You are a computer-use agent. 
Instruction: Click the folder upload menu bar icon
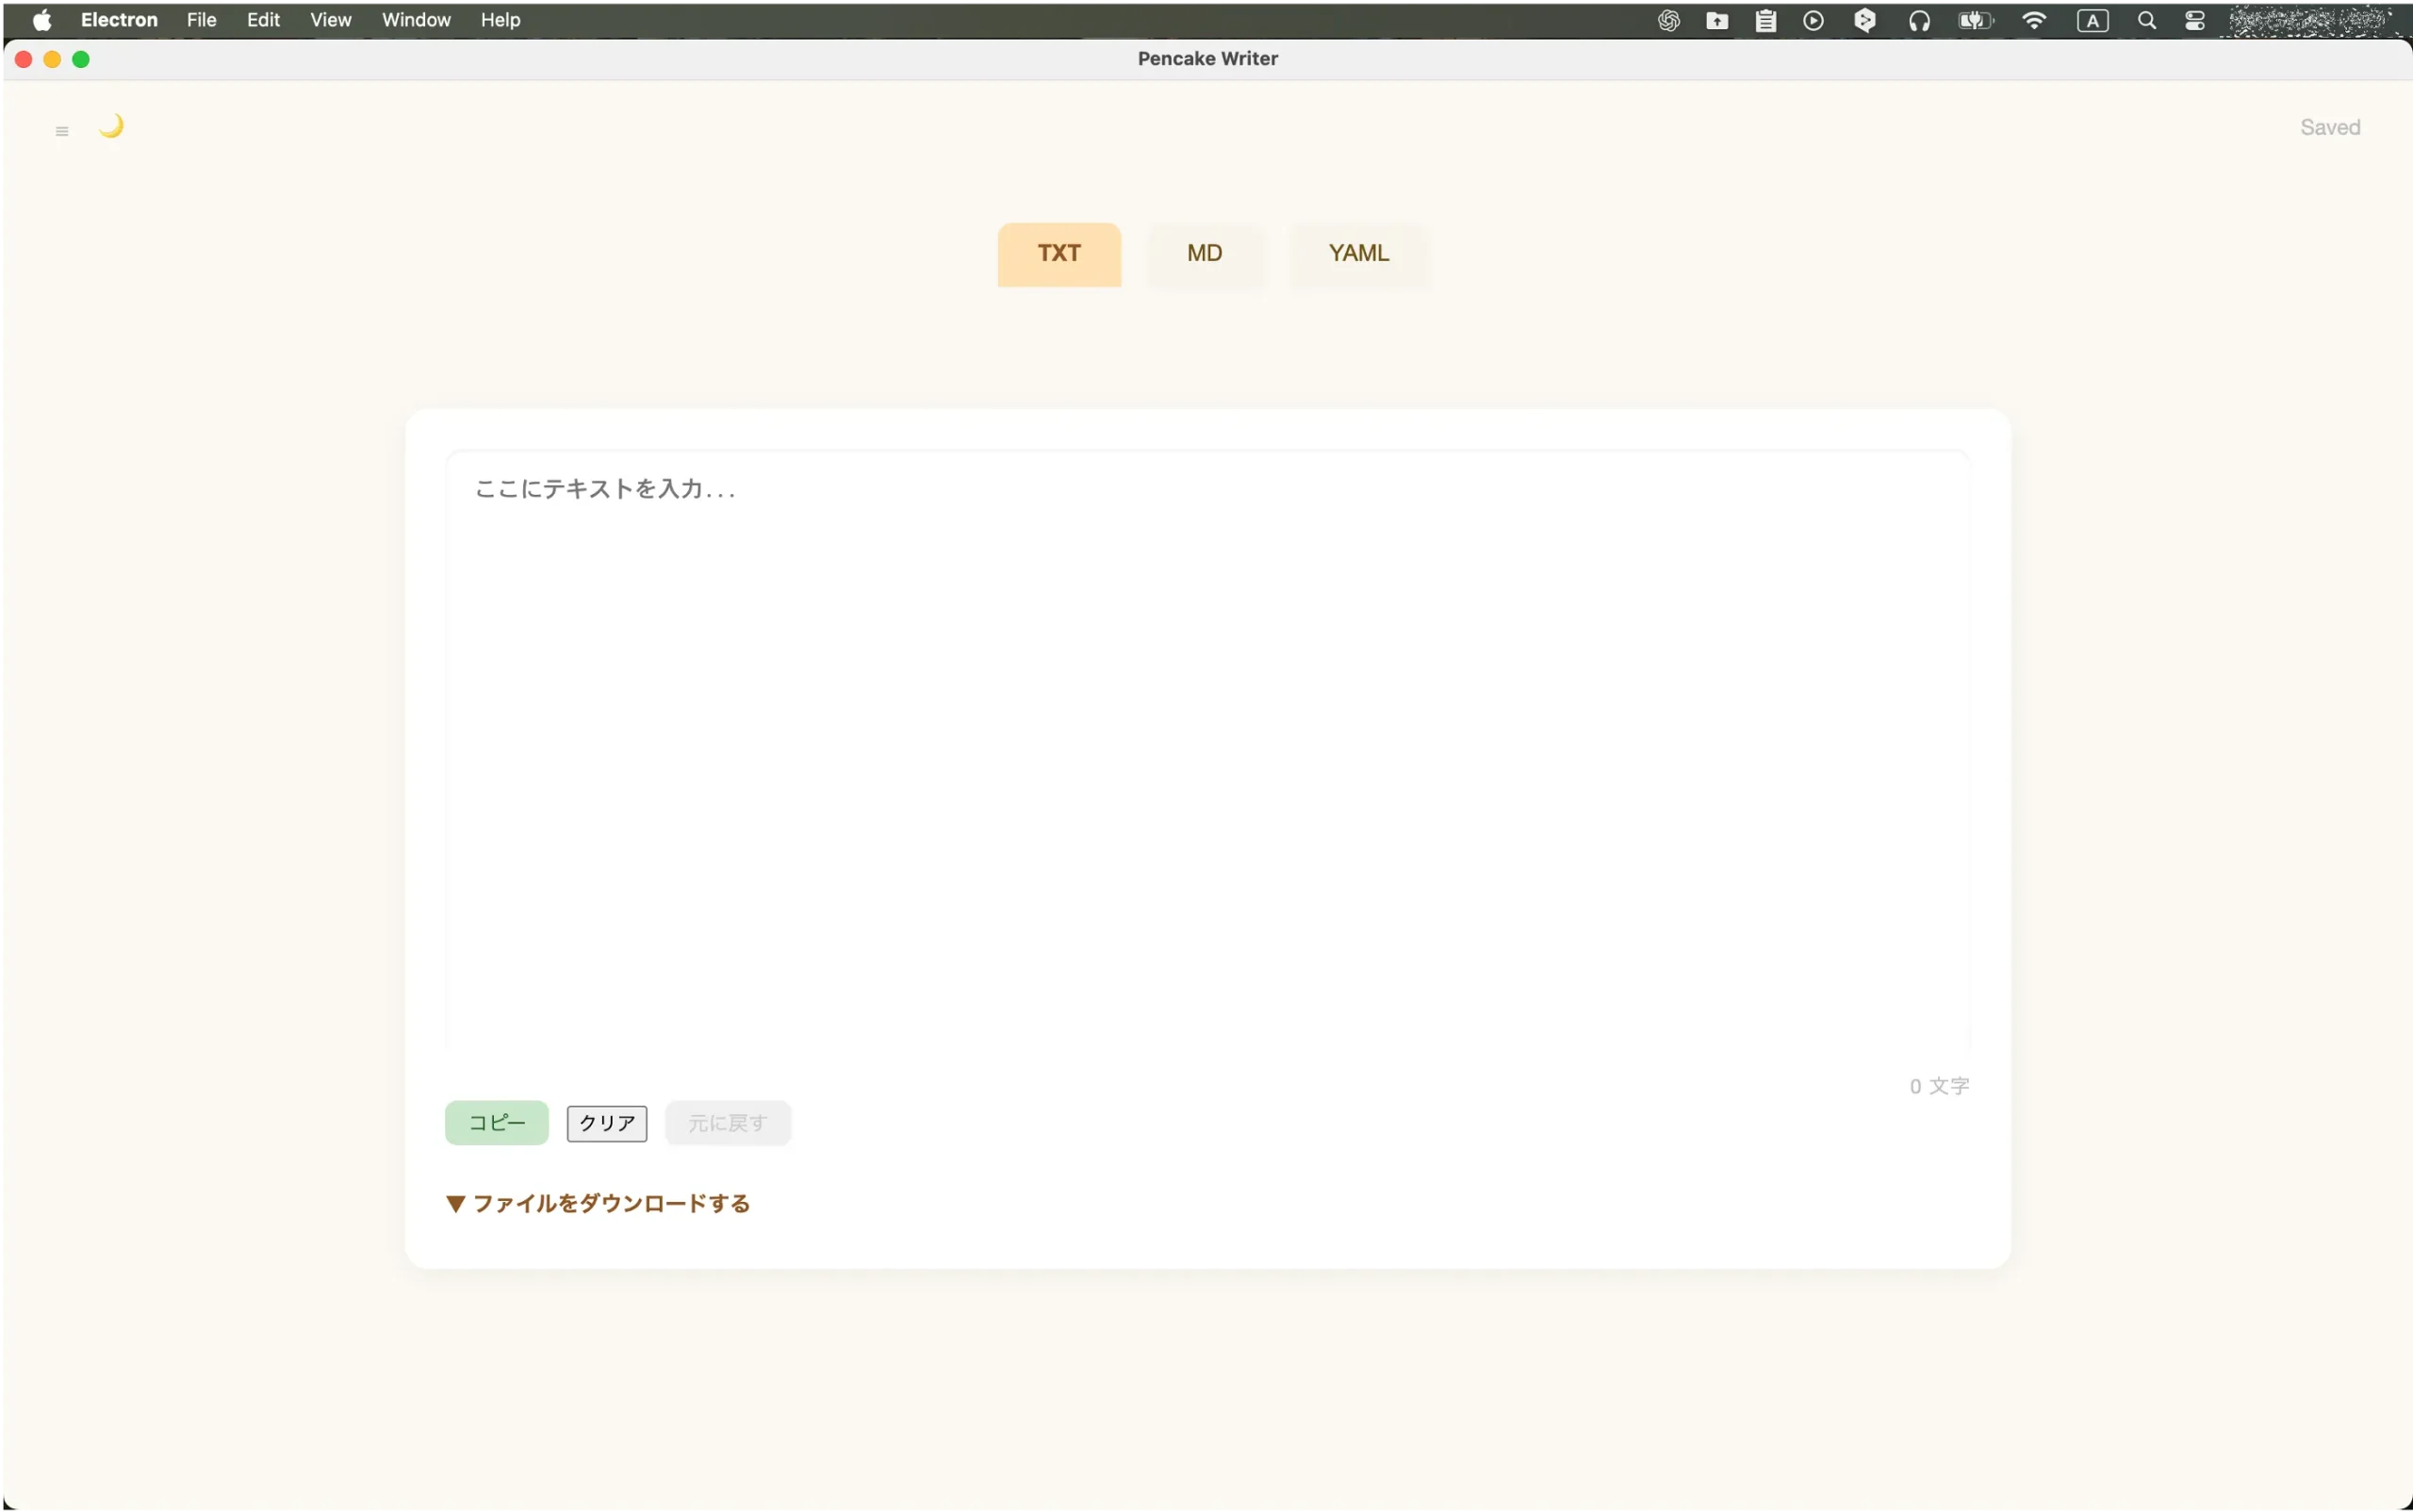1716,20
